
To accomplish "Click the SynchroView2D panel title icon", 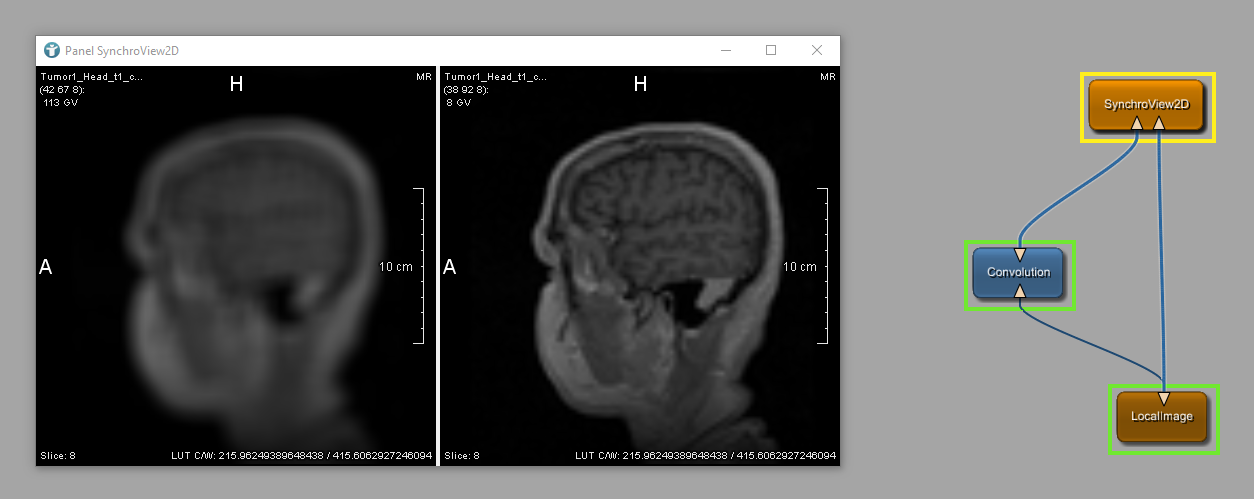I will (x=52, y=50).
